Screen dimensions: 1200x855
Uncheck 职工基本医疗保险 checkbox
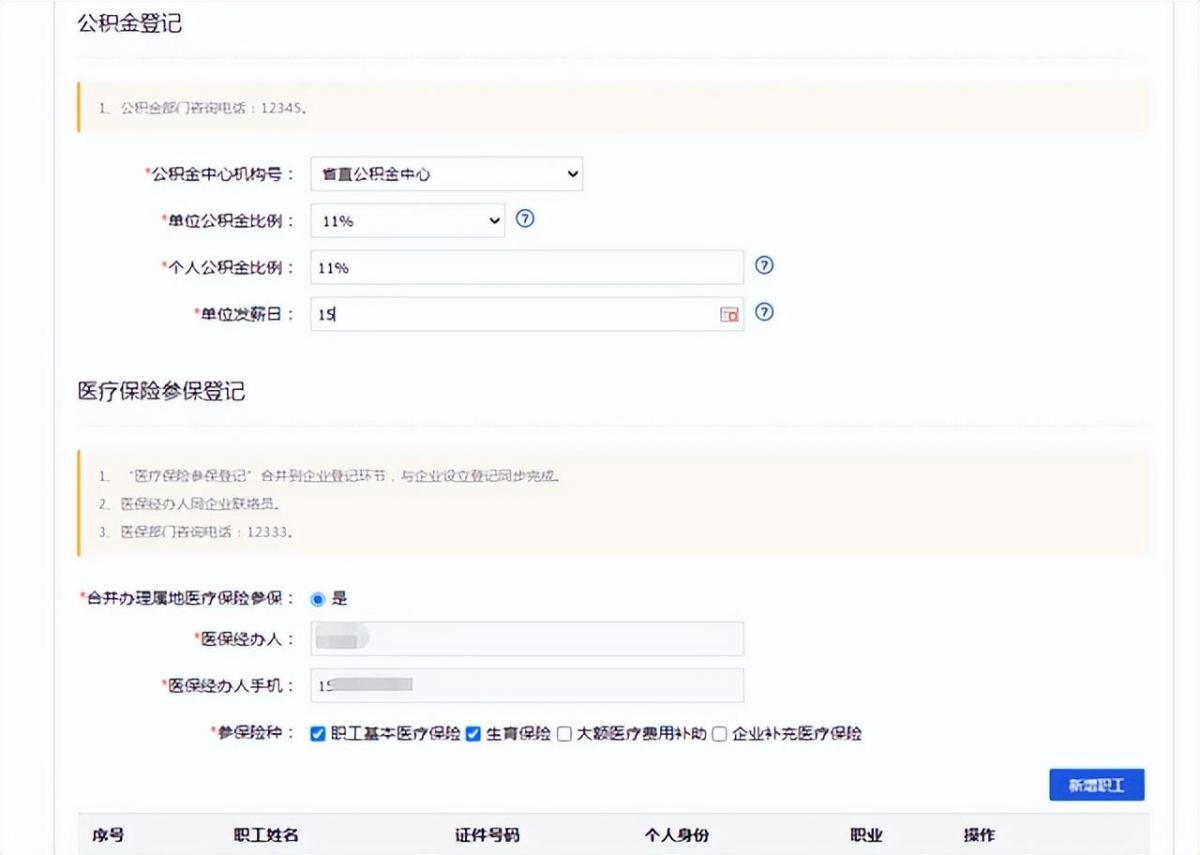[318, 733]
